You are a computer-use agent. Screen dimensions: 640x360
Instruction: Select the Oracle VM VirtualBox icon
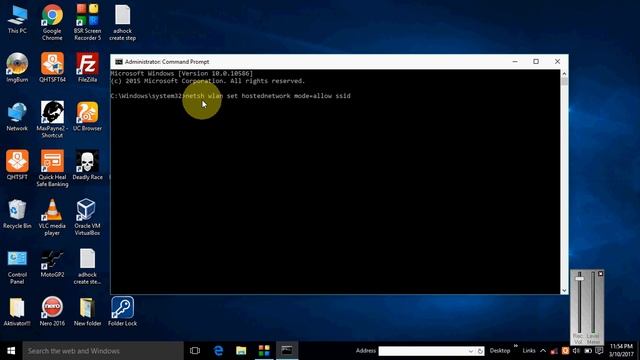pos(87,217)
